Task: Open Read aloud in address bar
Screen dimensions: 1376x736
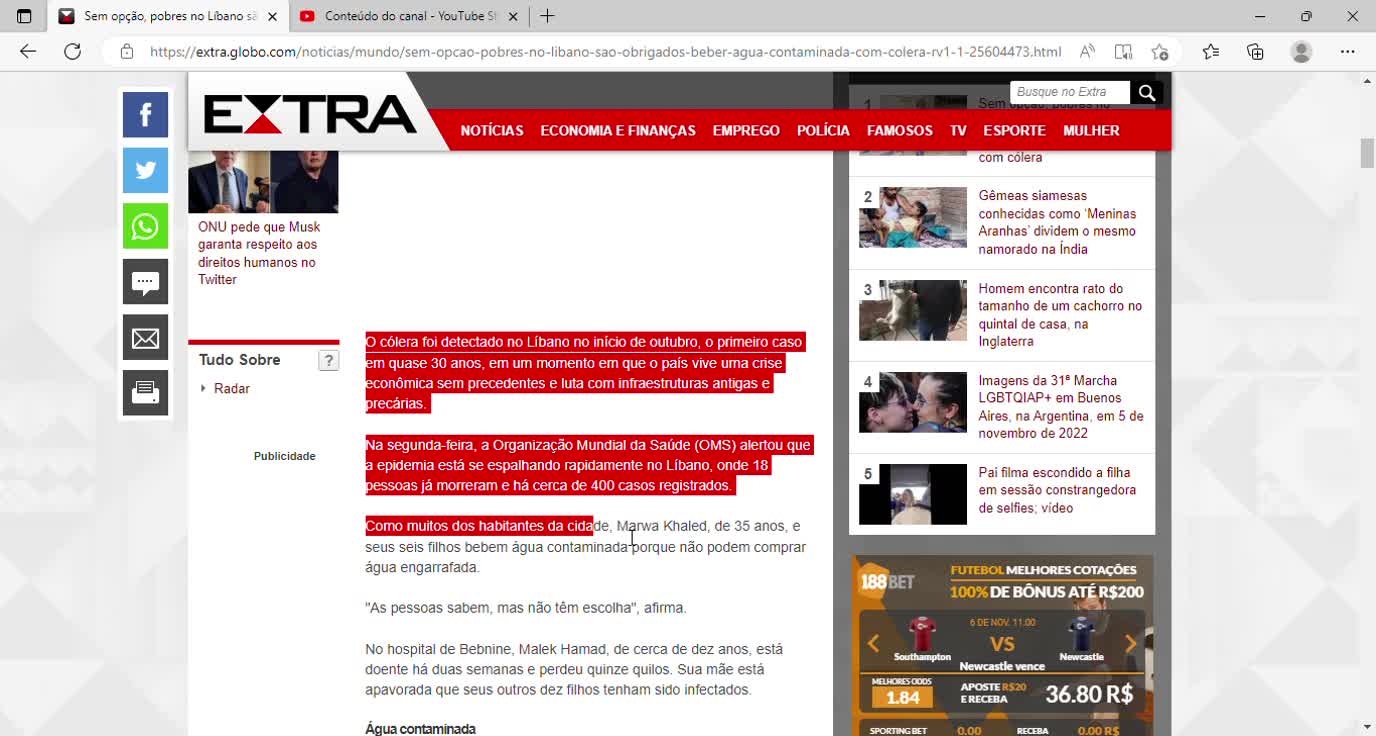Action: pyautogui.click(x=1087, y=52)
